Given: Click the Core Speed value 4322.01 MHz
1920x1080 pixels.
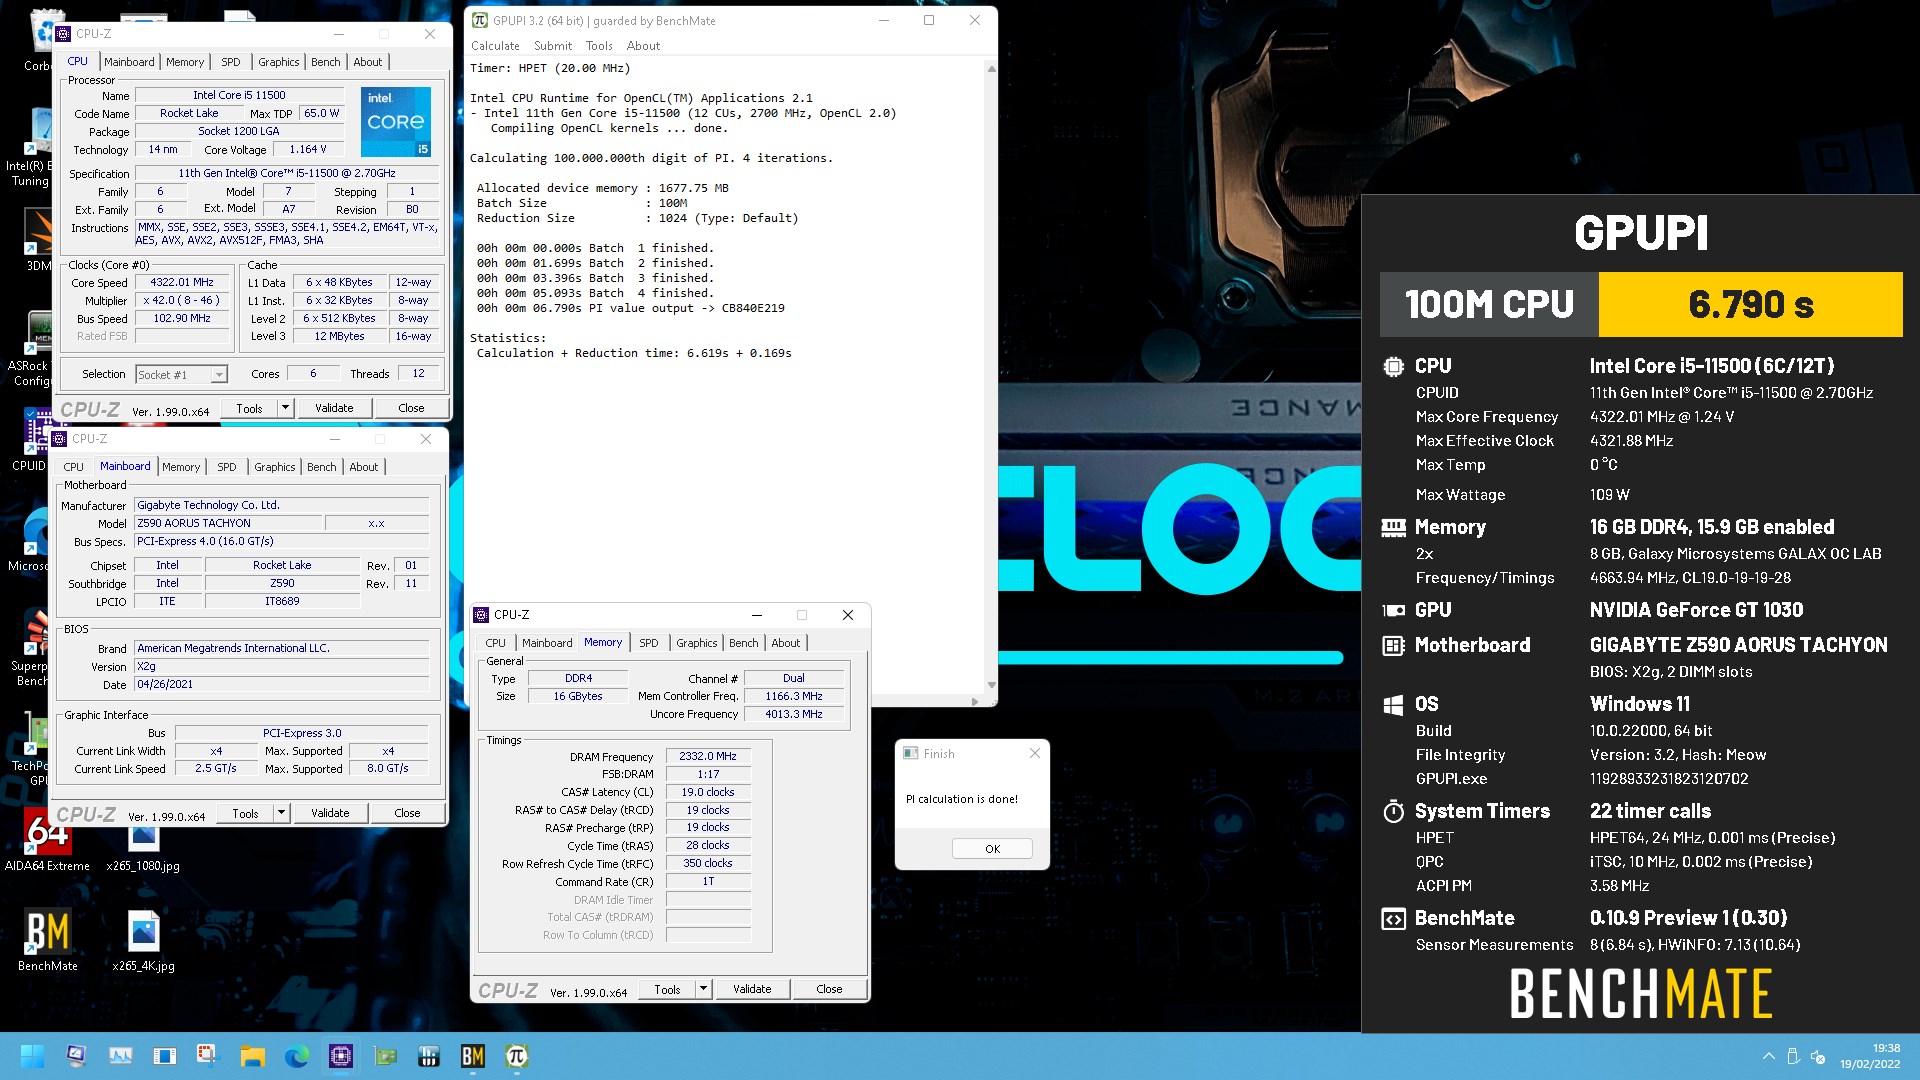Looking at the screenshot, I should [182, 283].
